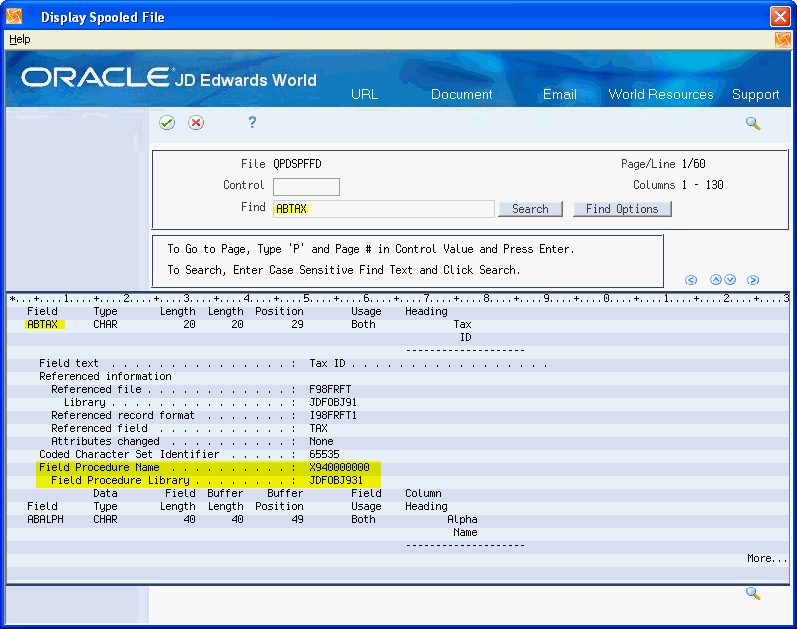Image resolution: width=797 pixels, height=629 pixels.
Task: Open the URL menu item
Action: [364, 94]
